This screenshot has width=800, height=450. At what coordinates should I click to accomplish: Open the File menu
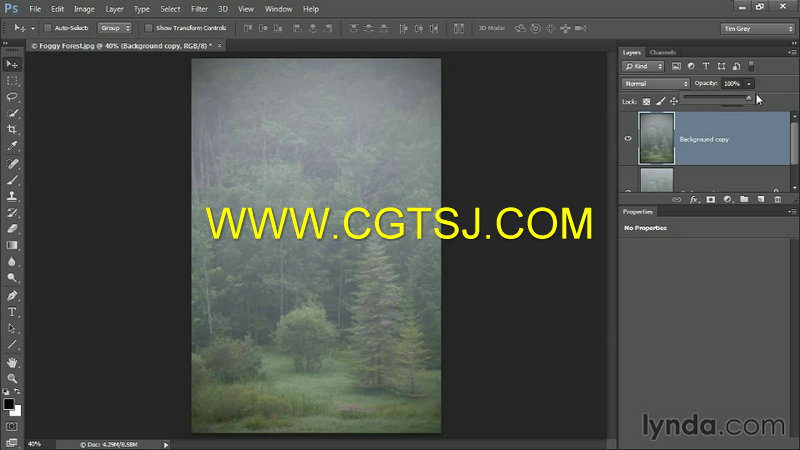point(35,9)
